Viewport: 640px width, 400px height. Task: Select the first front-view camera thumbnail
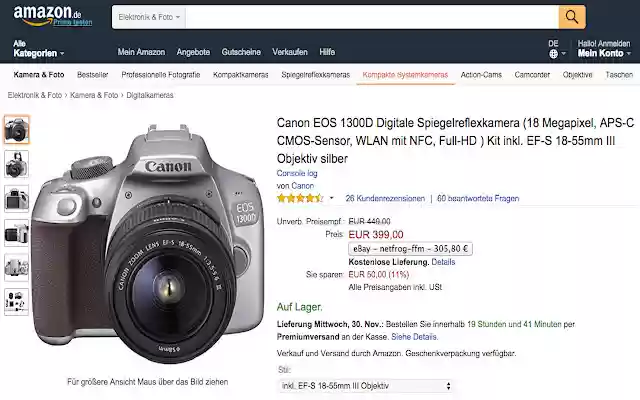[17, 130]
